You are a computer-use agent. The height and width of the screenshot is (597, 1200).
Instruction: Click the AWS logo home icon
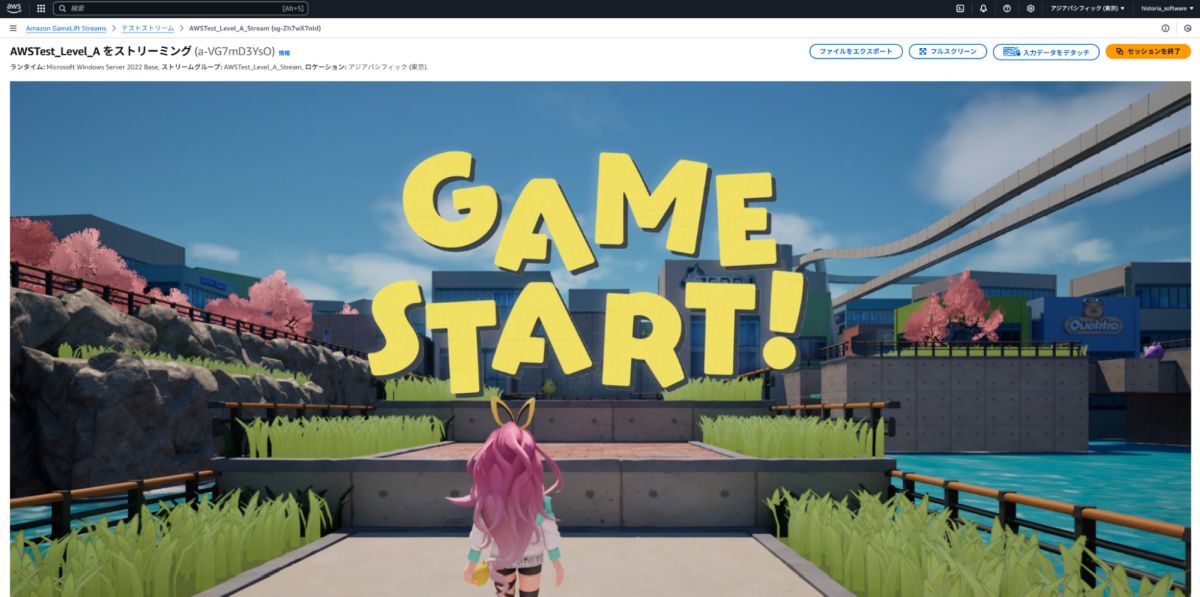tap(14, 8)
